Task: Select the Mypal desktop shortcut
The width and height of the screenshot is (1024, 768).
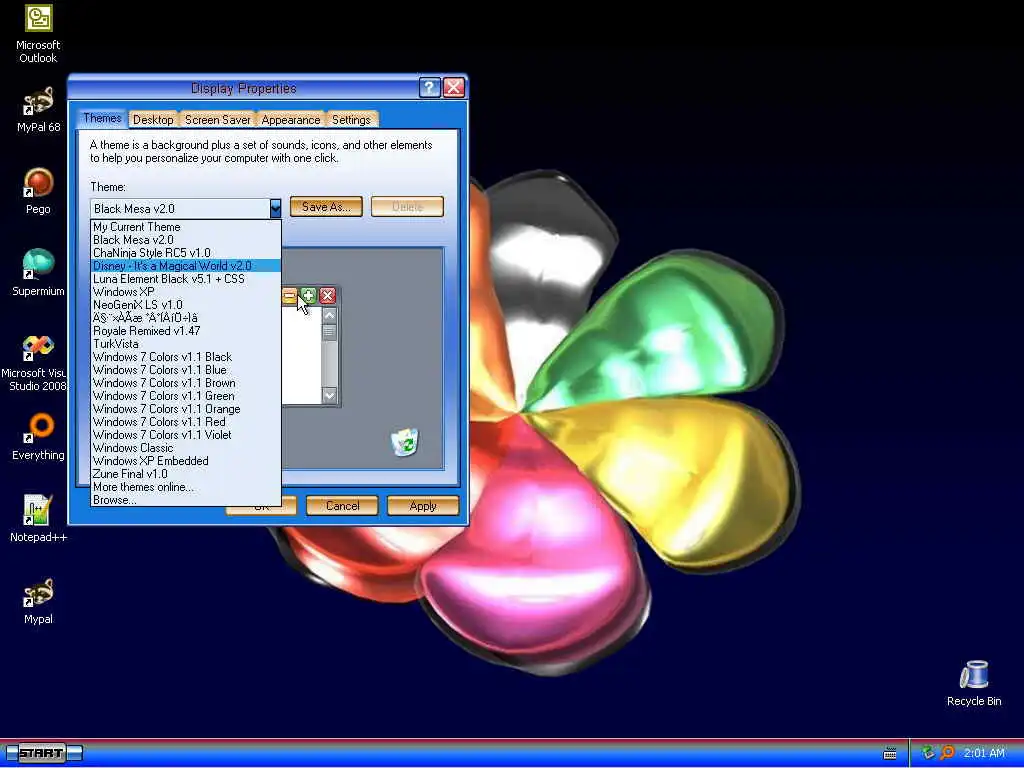Action: 38,601
